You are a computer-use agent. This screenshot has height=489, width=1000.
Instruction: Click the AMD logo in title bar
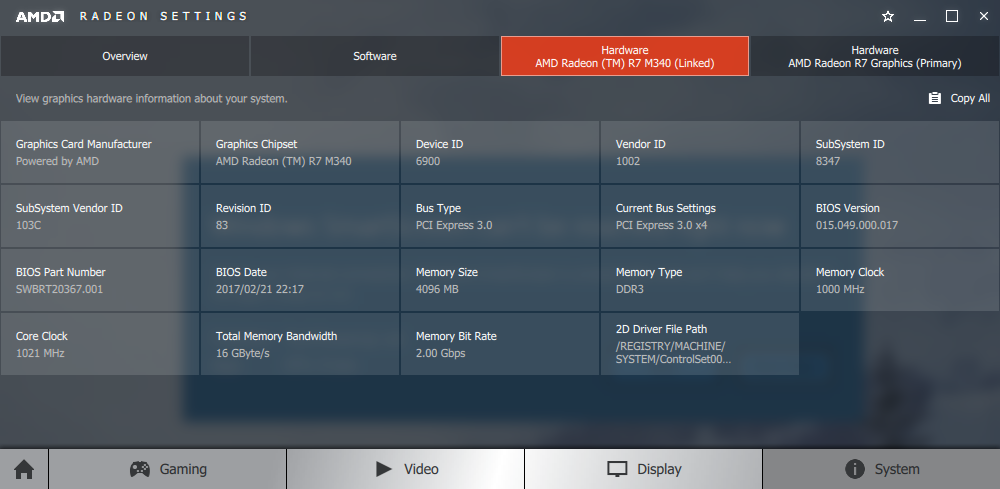40,17
